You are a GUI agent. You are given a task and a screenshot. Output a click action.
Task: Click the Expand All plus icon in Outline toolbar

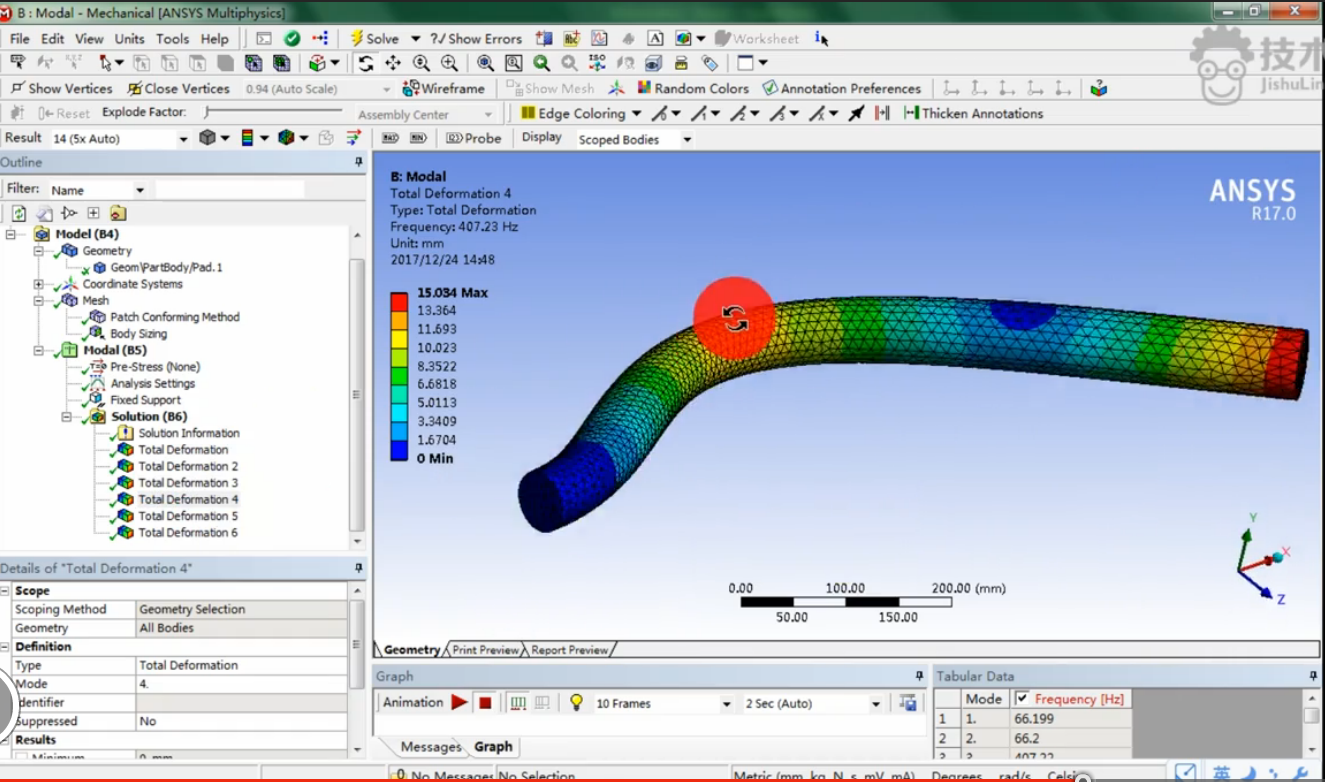93,213
